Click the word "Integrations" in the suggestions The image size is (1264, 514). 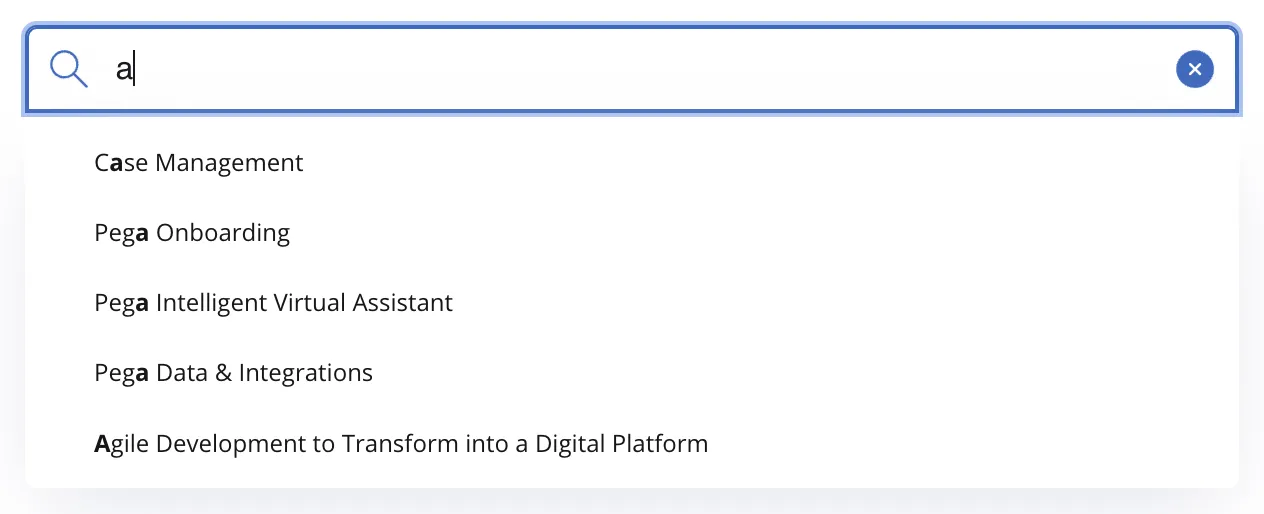tap(306, 373)
